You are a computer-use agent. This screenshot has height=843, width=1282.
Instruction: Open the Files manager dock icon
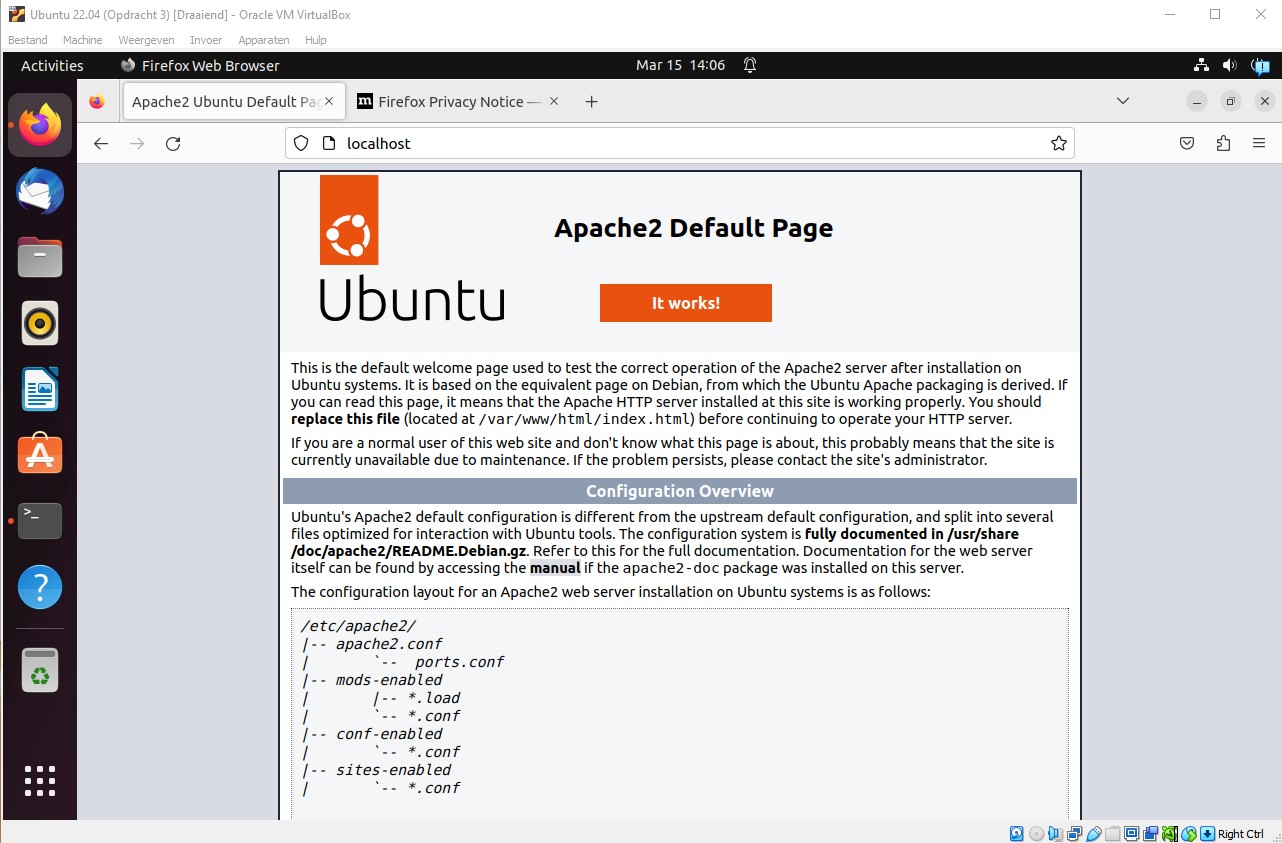[40, 257]
